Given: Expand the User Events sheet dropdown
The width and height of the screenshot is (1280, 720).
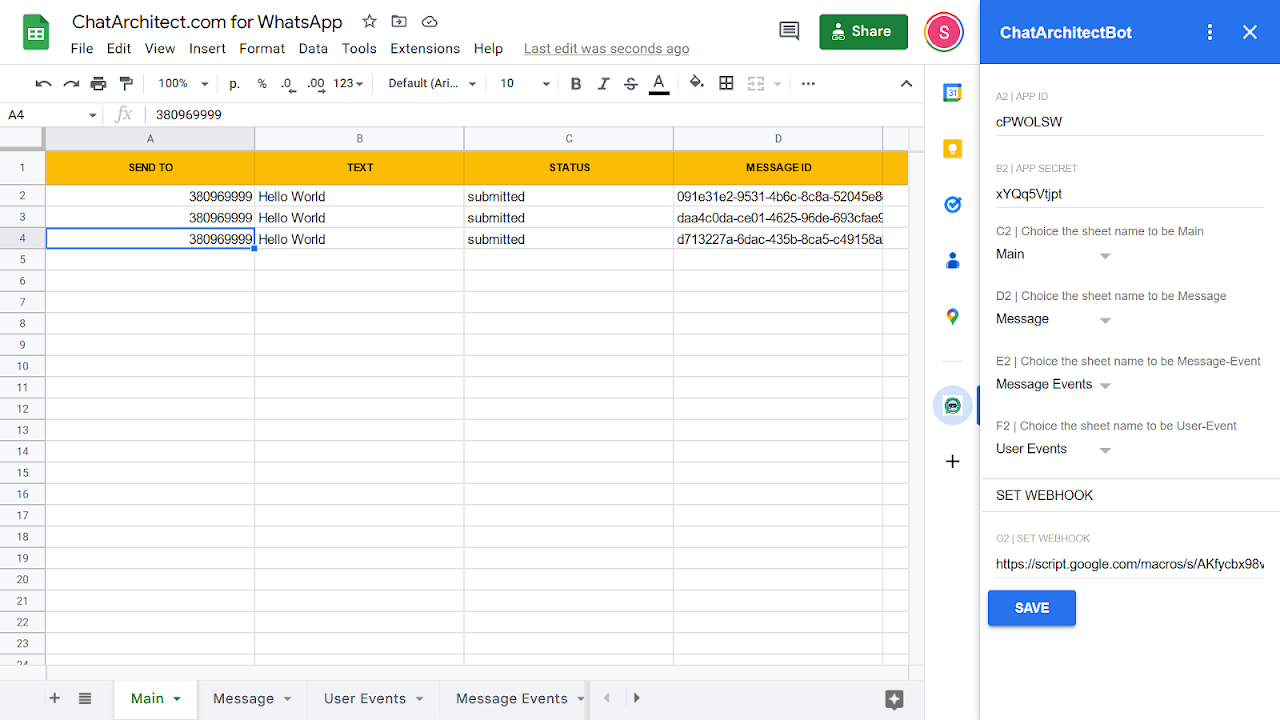Looking at the screenshot, I should coord(1054,450).
